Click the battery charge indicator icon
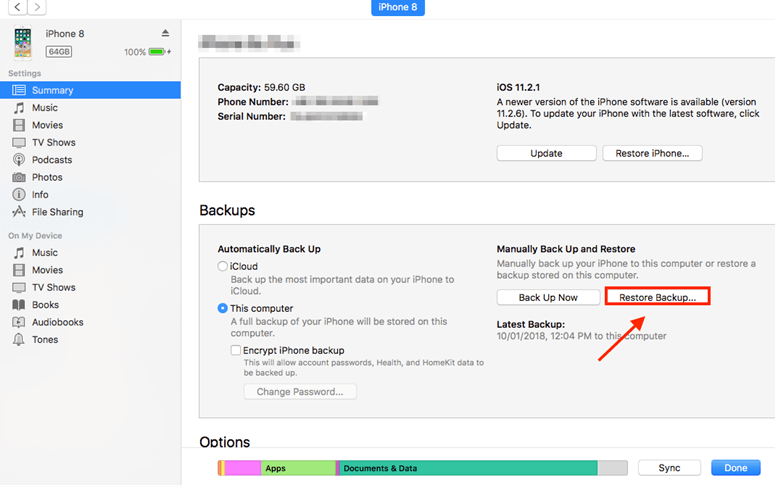775x487 pixels. [159, 51]
